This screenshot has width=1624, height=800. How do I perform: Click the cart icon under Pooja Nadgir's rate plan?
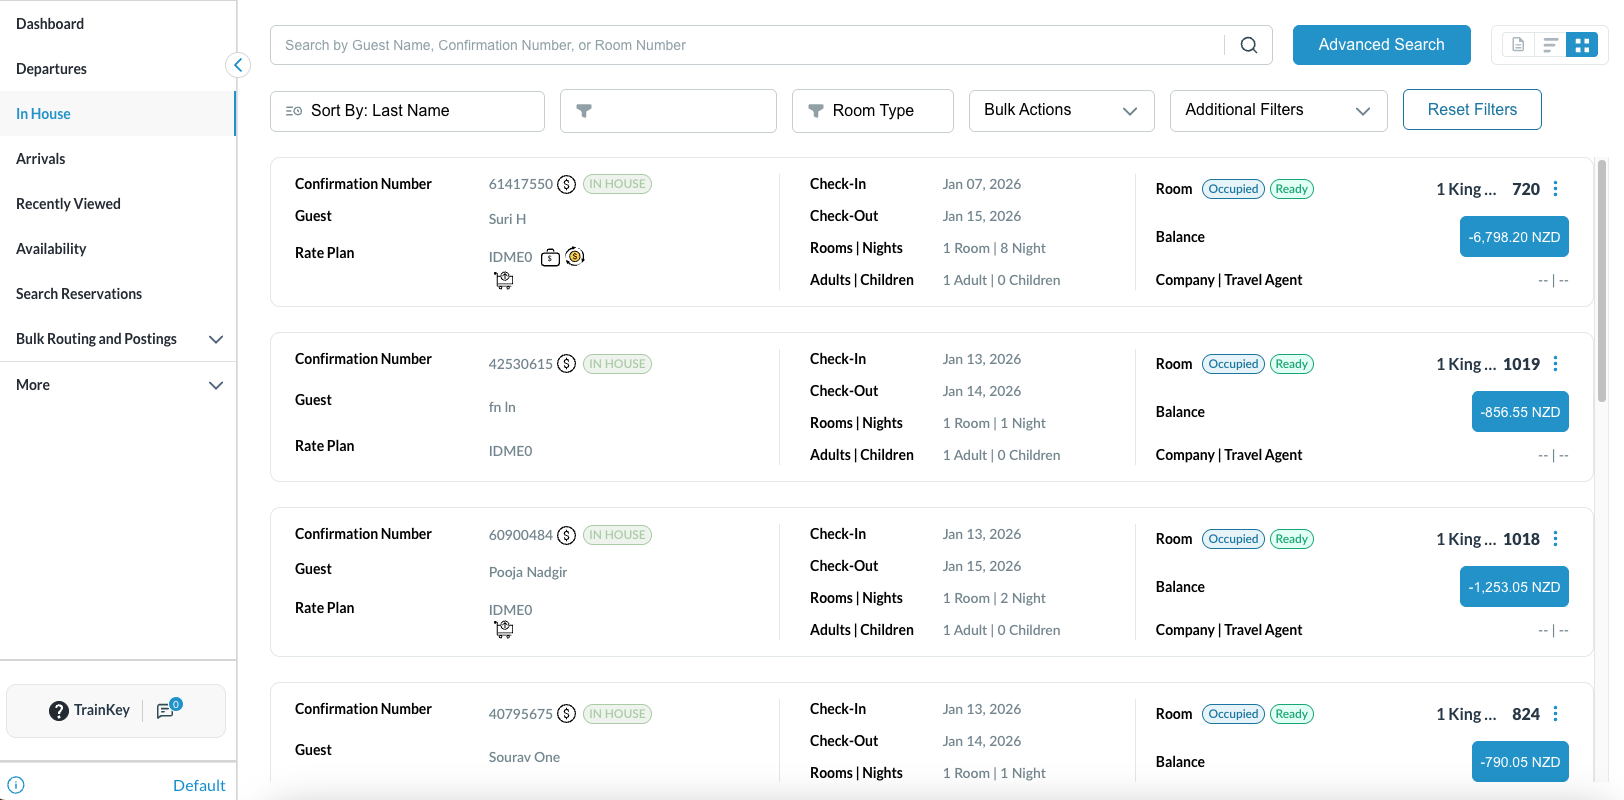(504, 630)
